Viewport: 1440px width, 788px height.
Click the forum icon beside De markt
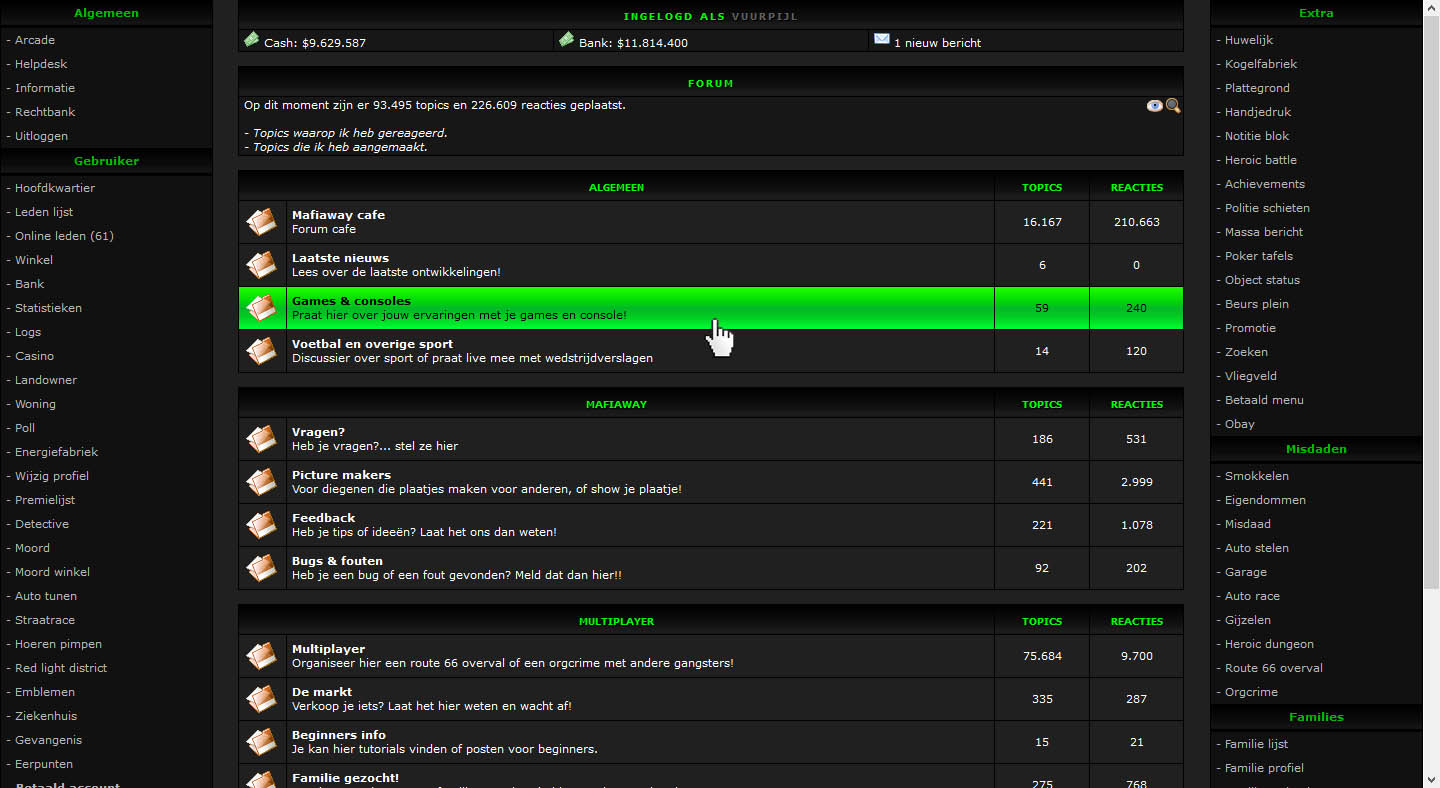(262, 699)
